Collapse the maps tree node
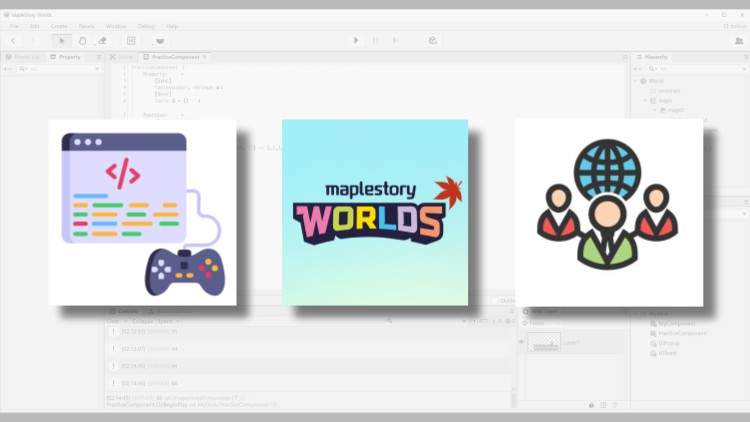Viewport: 750px width, 422px height. click(x=645, y=100)
